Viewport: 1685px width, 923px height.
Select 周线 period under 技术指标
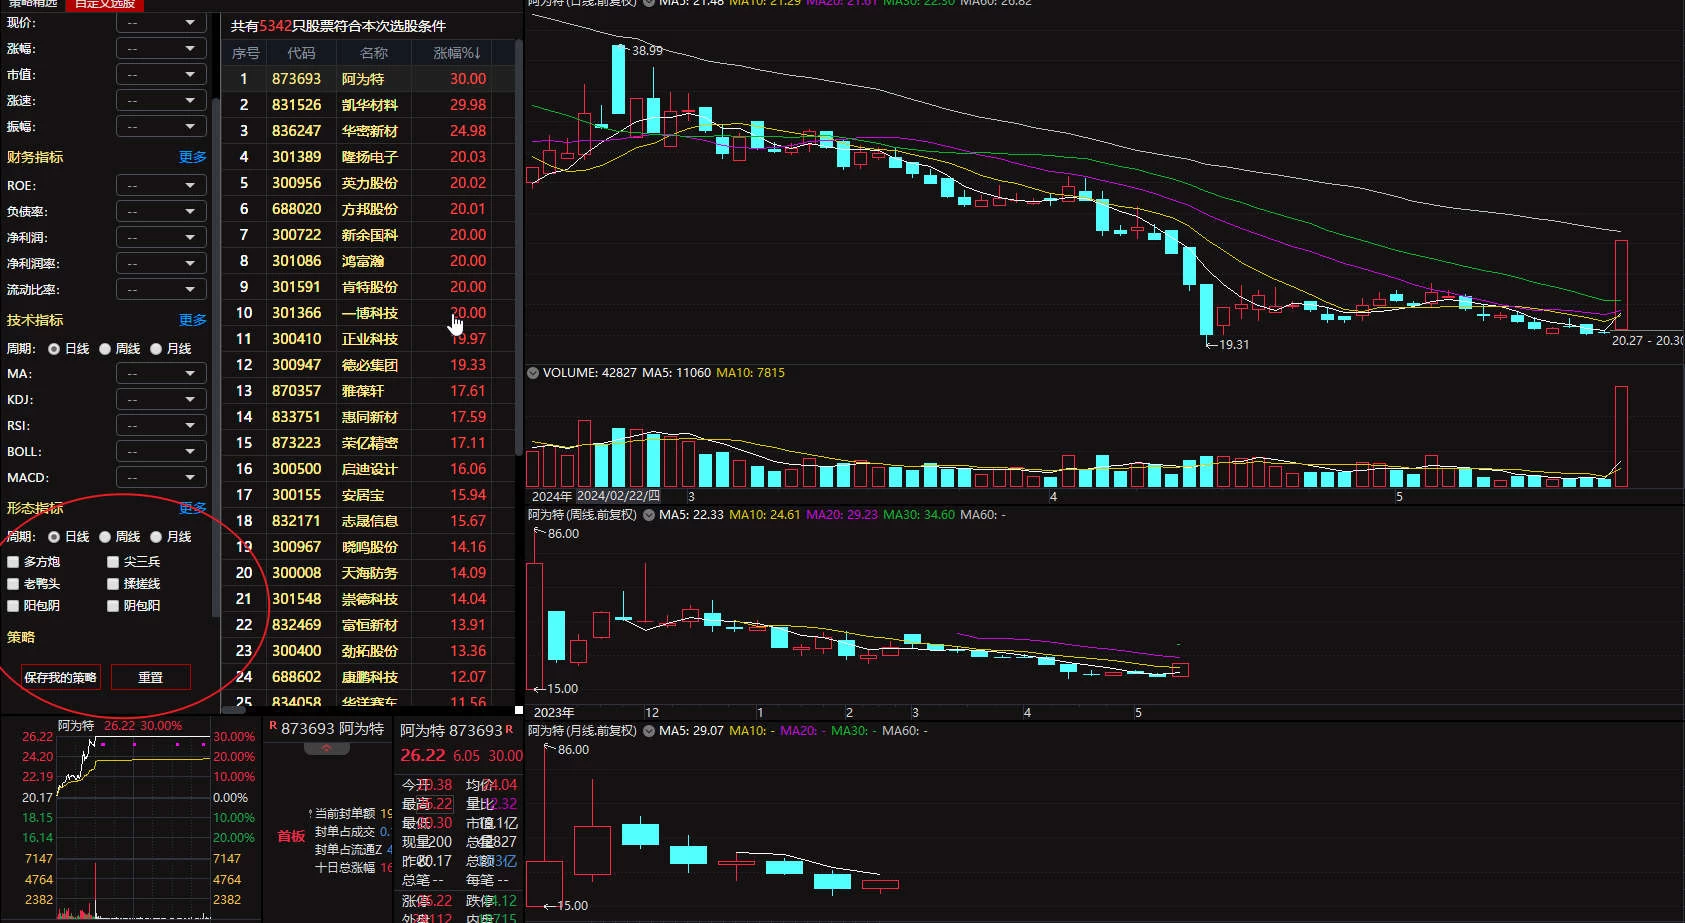pos(105,349)
